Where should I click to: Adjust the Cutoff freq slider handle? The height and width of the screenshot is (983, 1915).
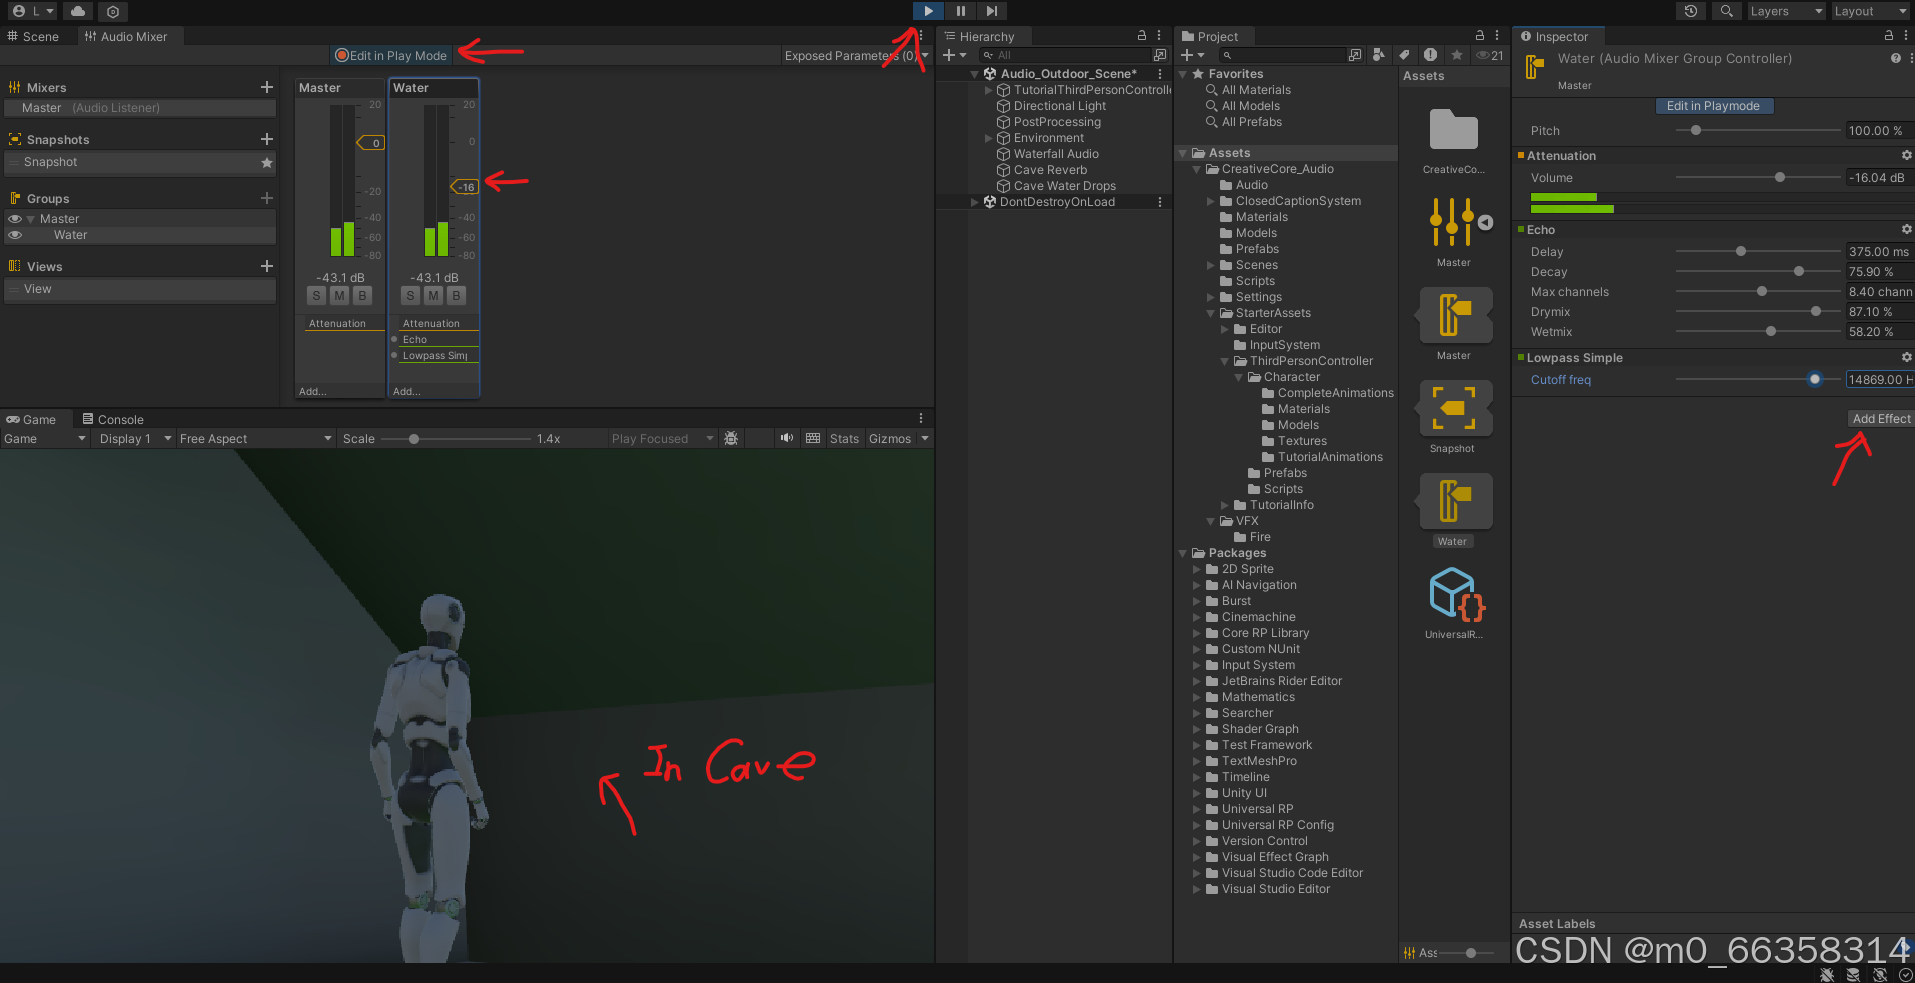tap(1814, 380)
